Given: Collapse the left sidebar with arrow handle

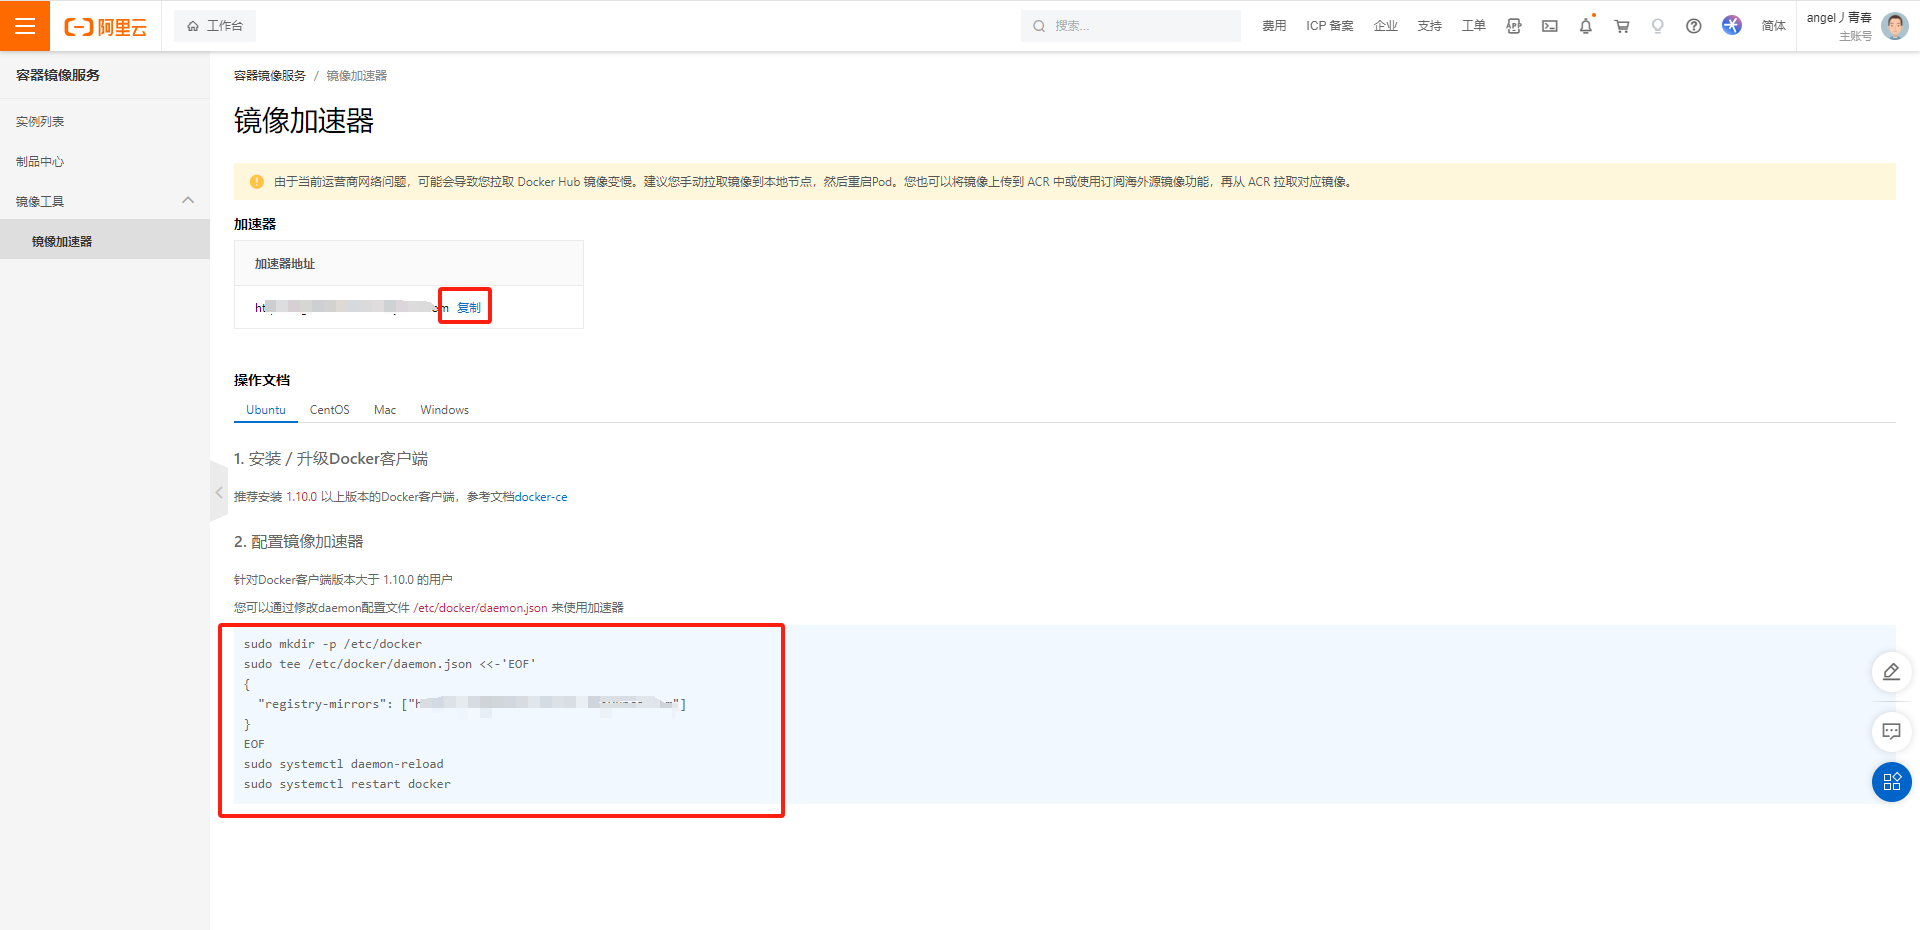Looking at the screenshot, I should coord(219,492).
